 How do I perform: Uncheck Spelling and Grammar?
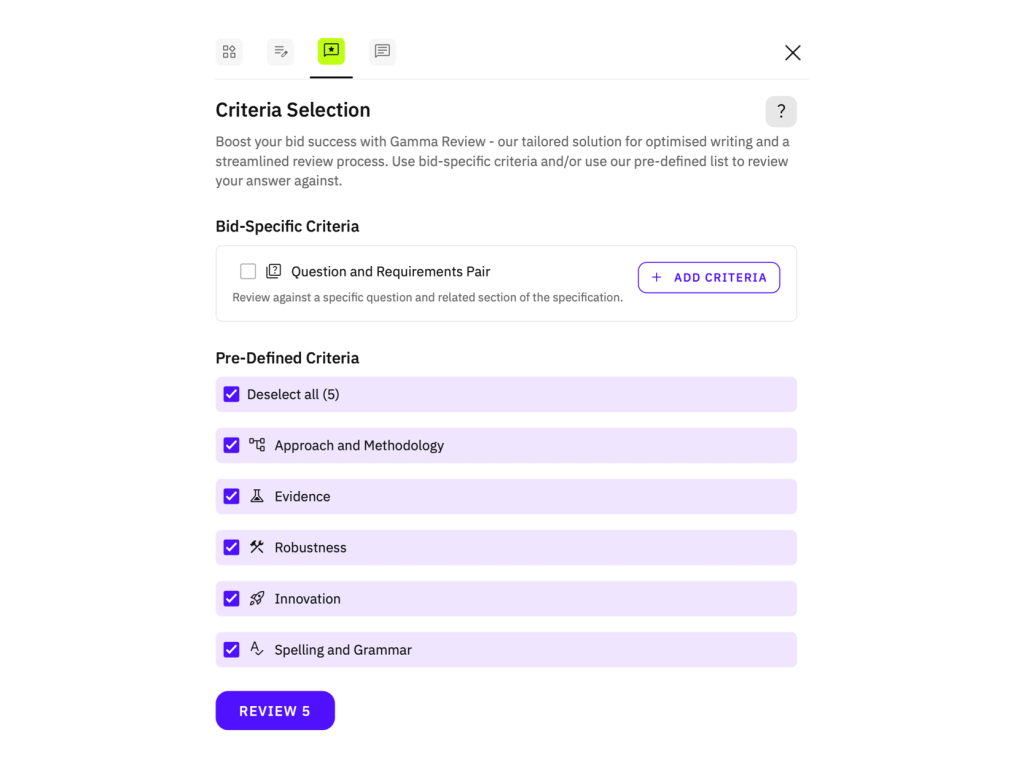coord(231,649)
